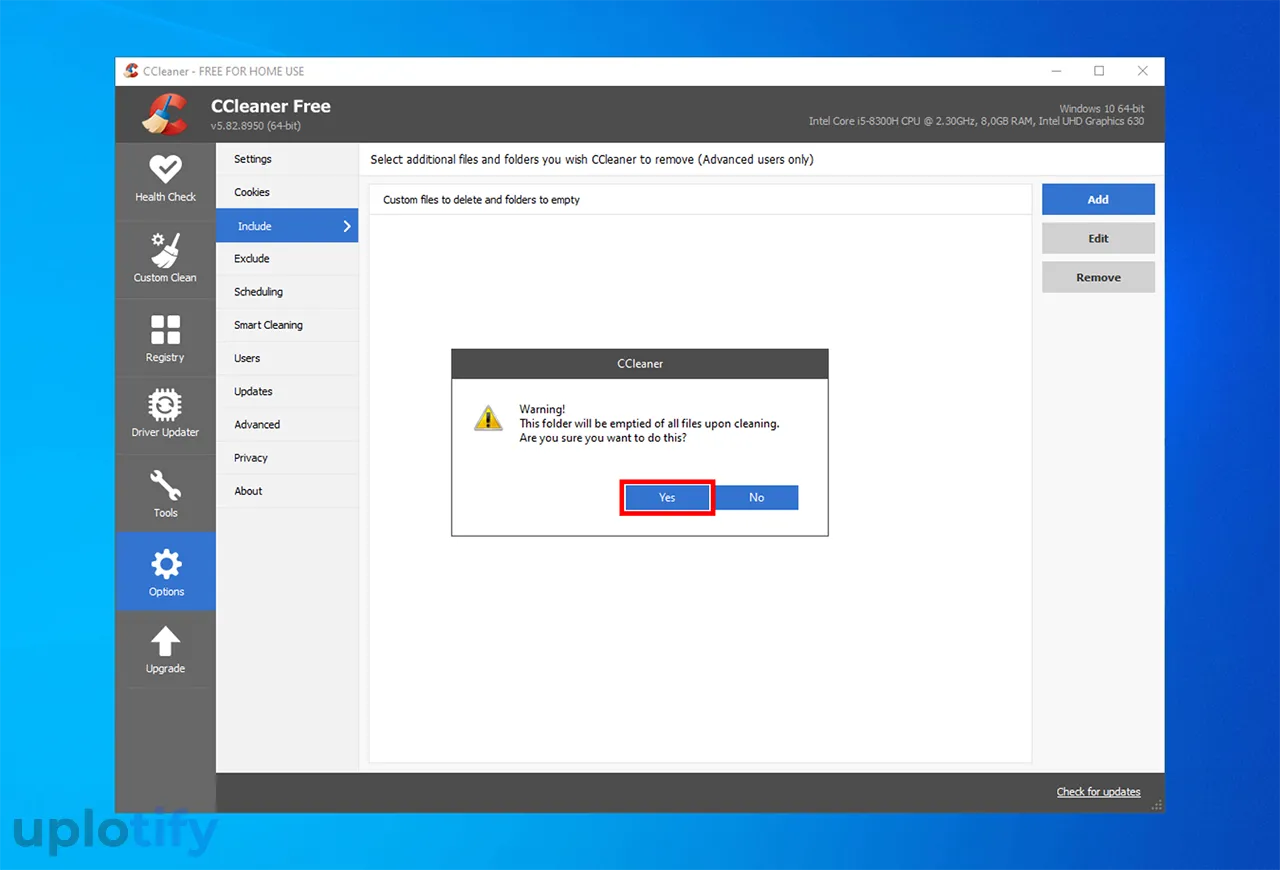
Task: Open the Scheduling options page
Action: click(x=287, y=292)
